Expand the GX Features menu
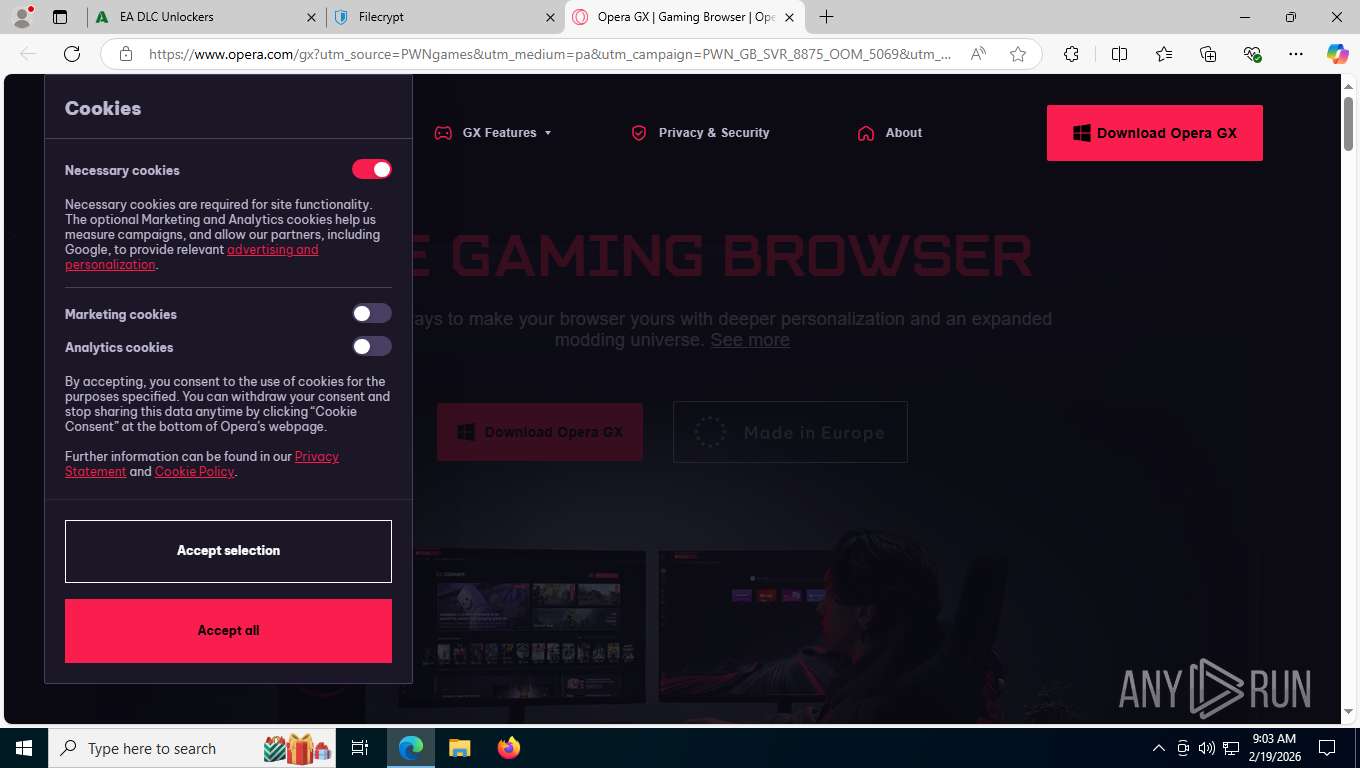This screenshot has height=768, width=1360. (493, 133)
